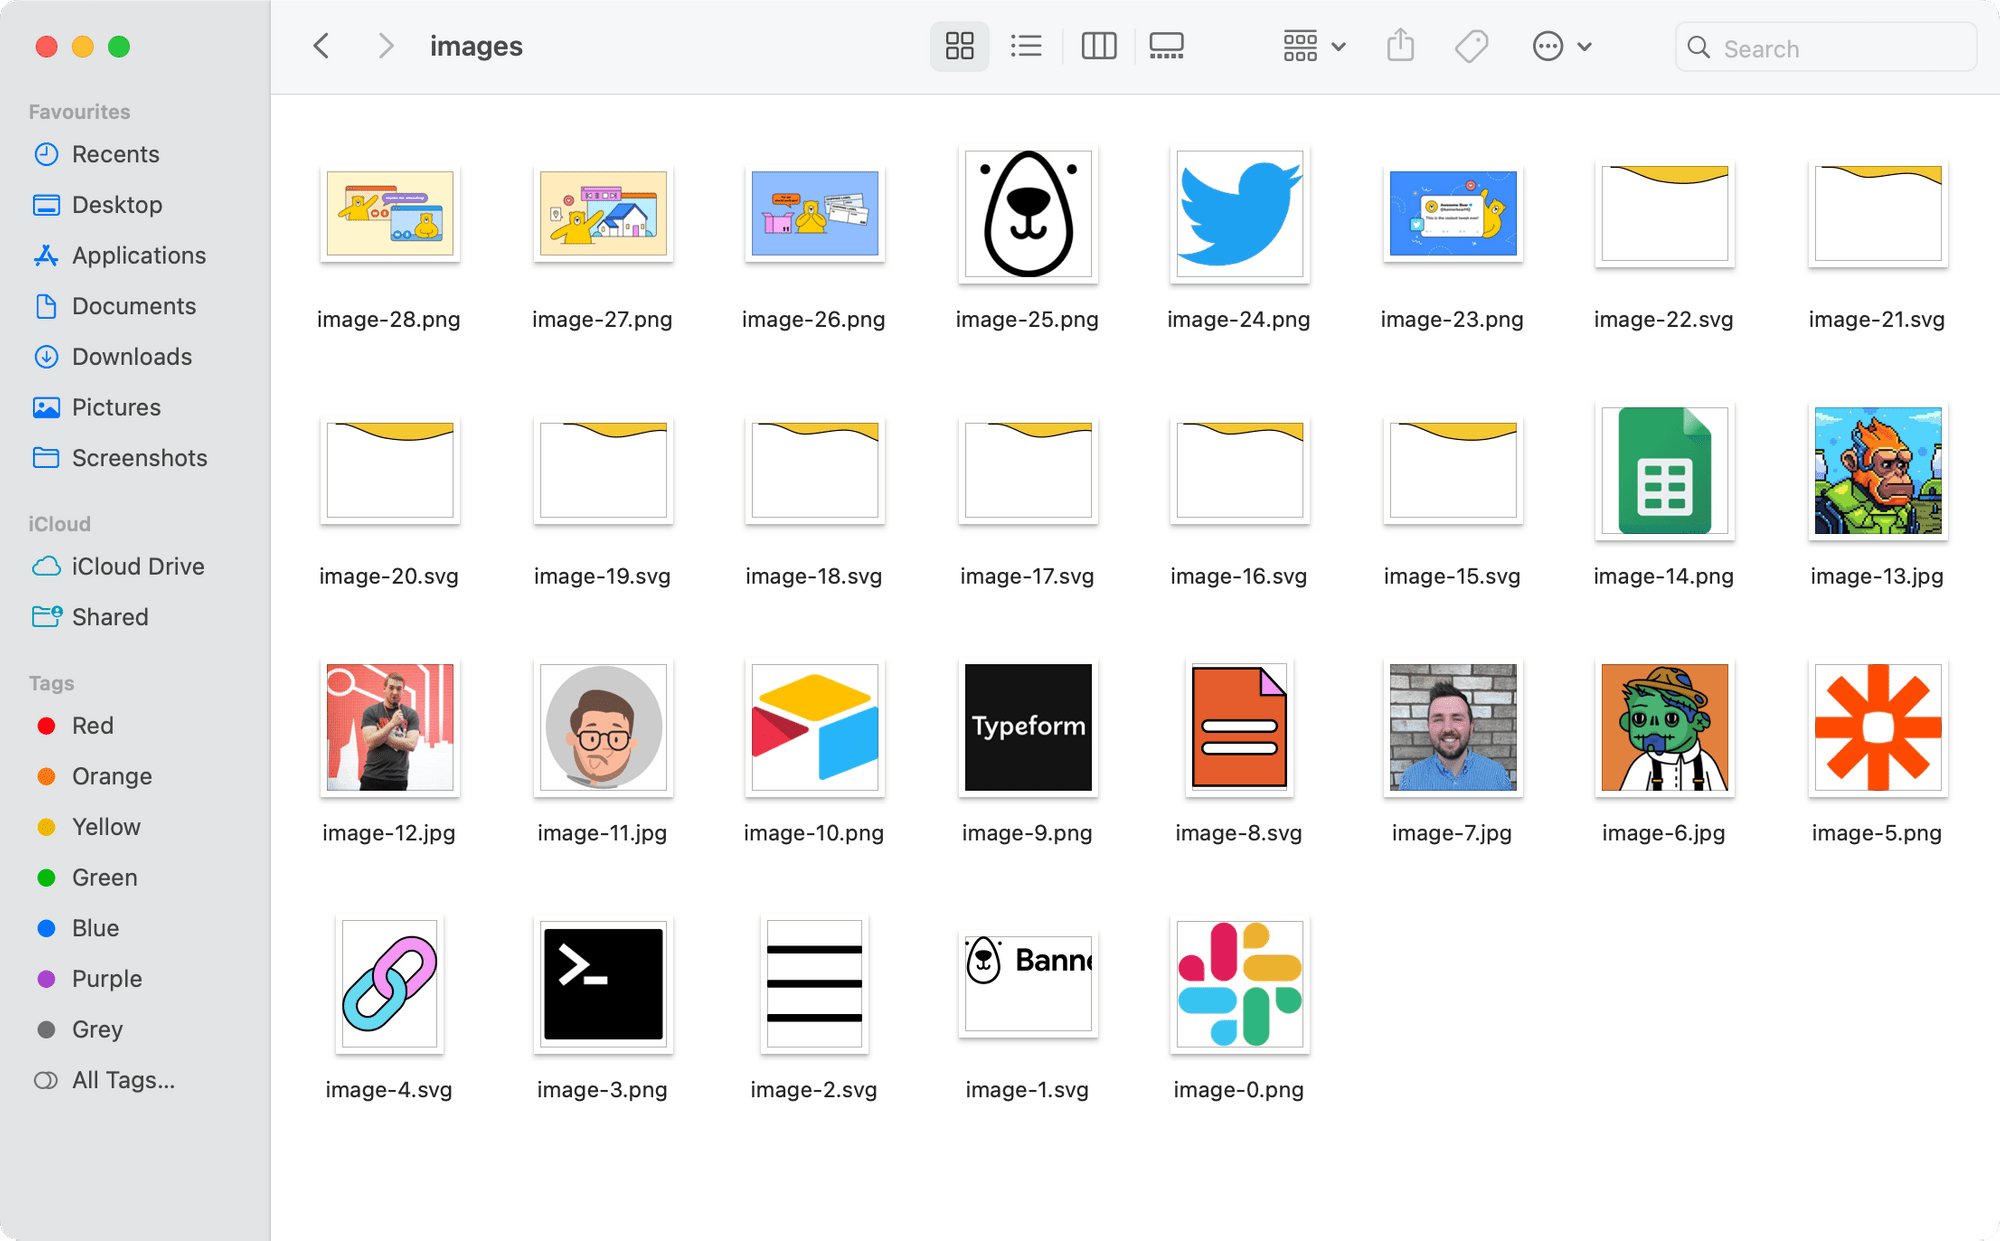Open the More actions ellipsis menu
Image resolution: width=2000 pixels, height=1241 pixels.
[x=1561, y=46]
